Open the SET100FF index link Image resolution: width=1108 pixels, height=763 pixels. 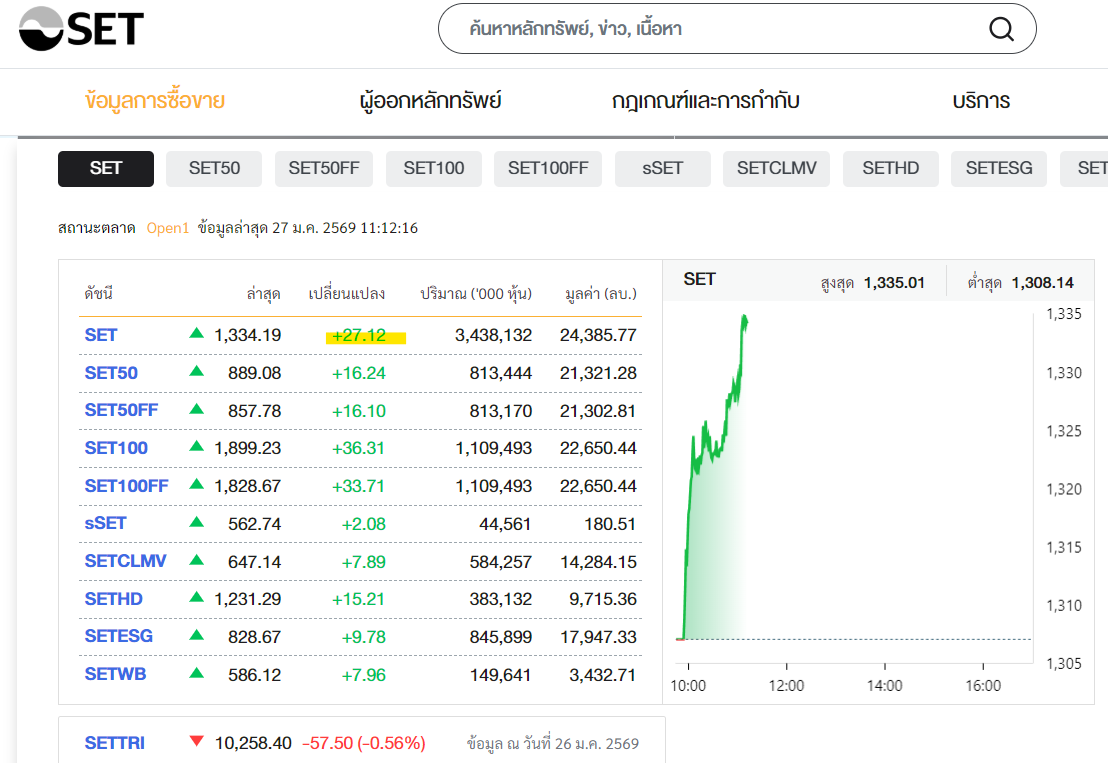[x=126, y=486]
